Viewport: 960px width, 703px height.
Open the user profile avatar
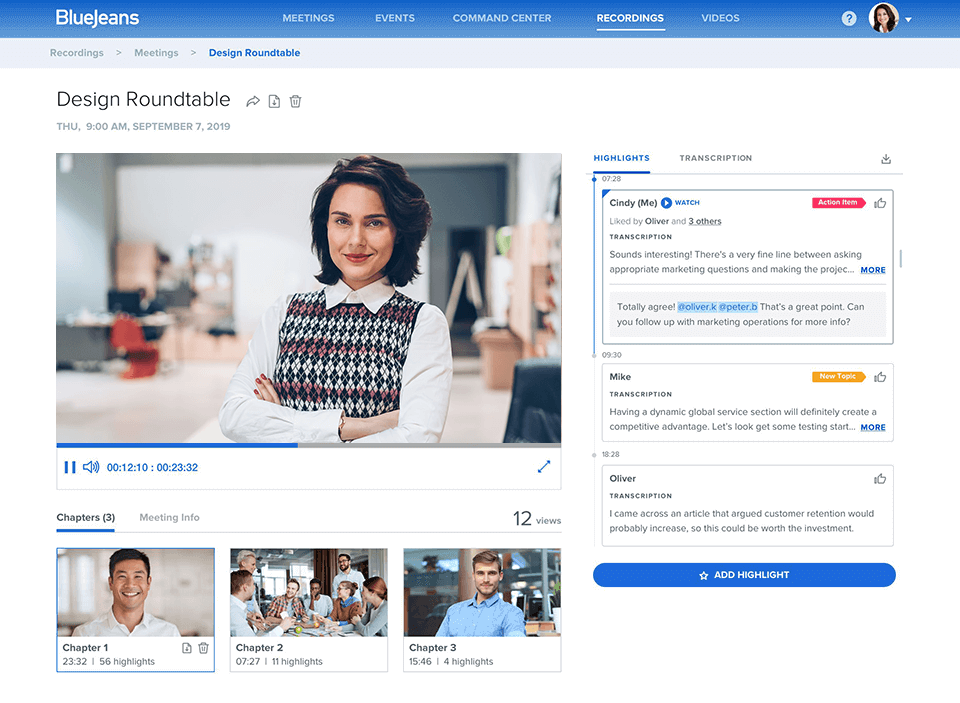pyautogui.click(x=883, y=18)
